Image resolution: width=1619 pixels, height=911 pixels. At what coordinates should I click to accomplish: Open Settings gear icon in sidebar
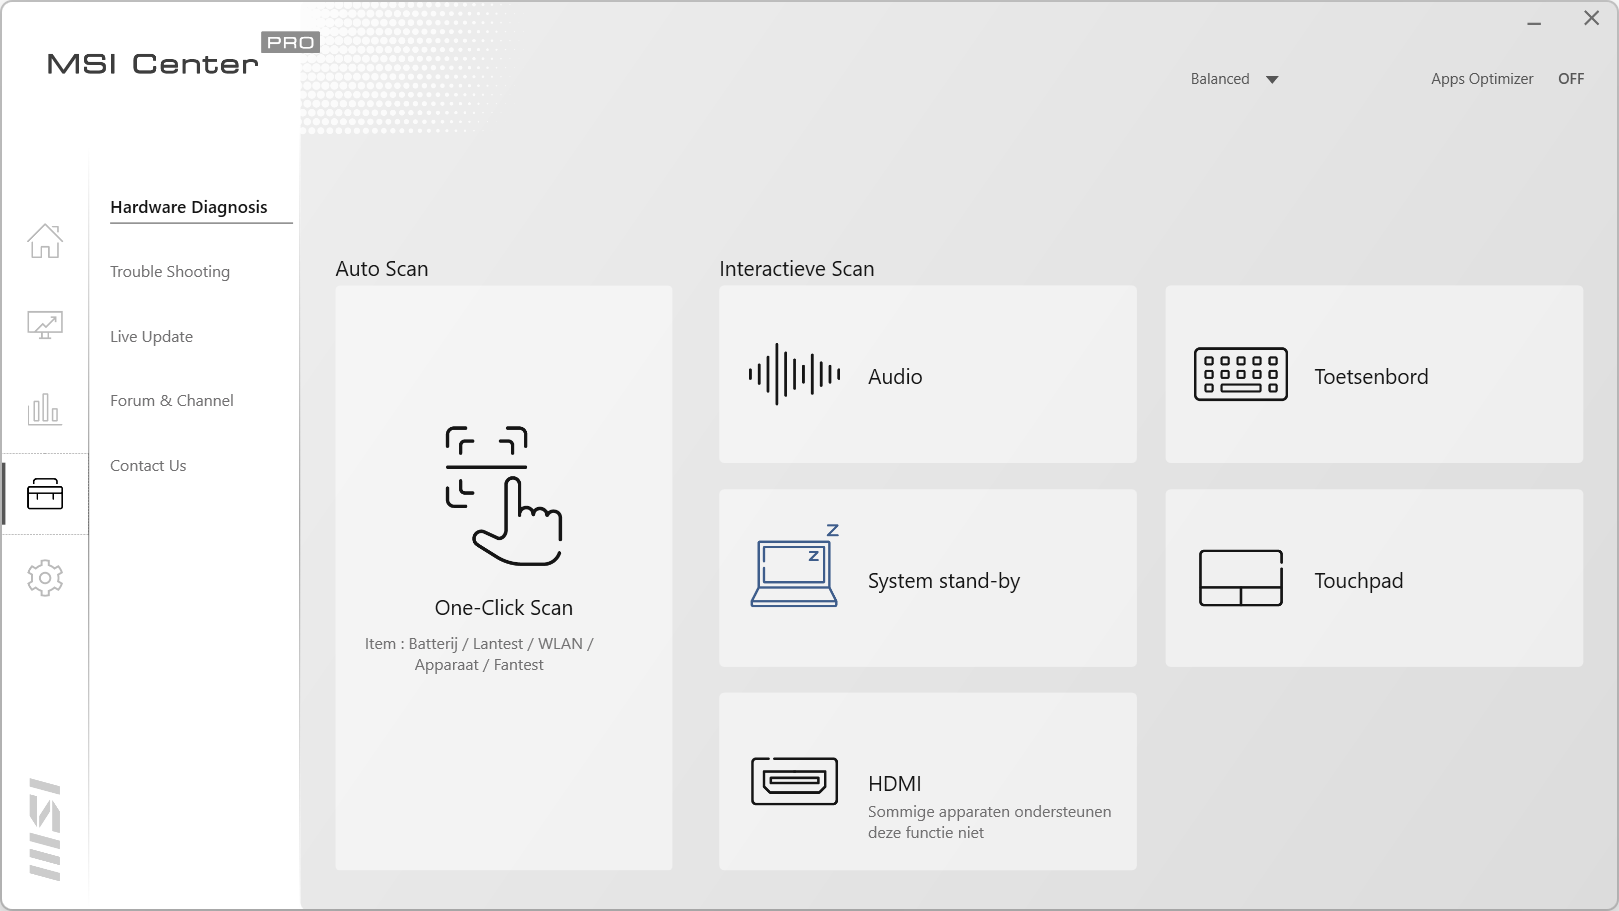tap(45, 578)
